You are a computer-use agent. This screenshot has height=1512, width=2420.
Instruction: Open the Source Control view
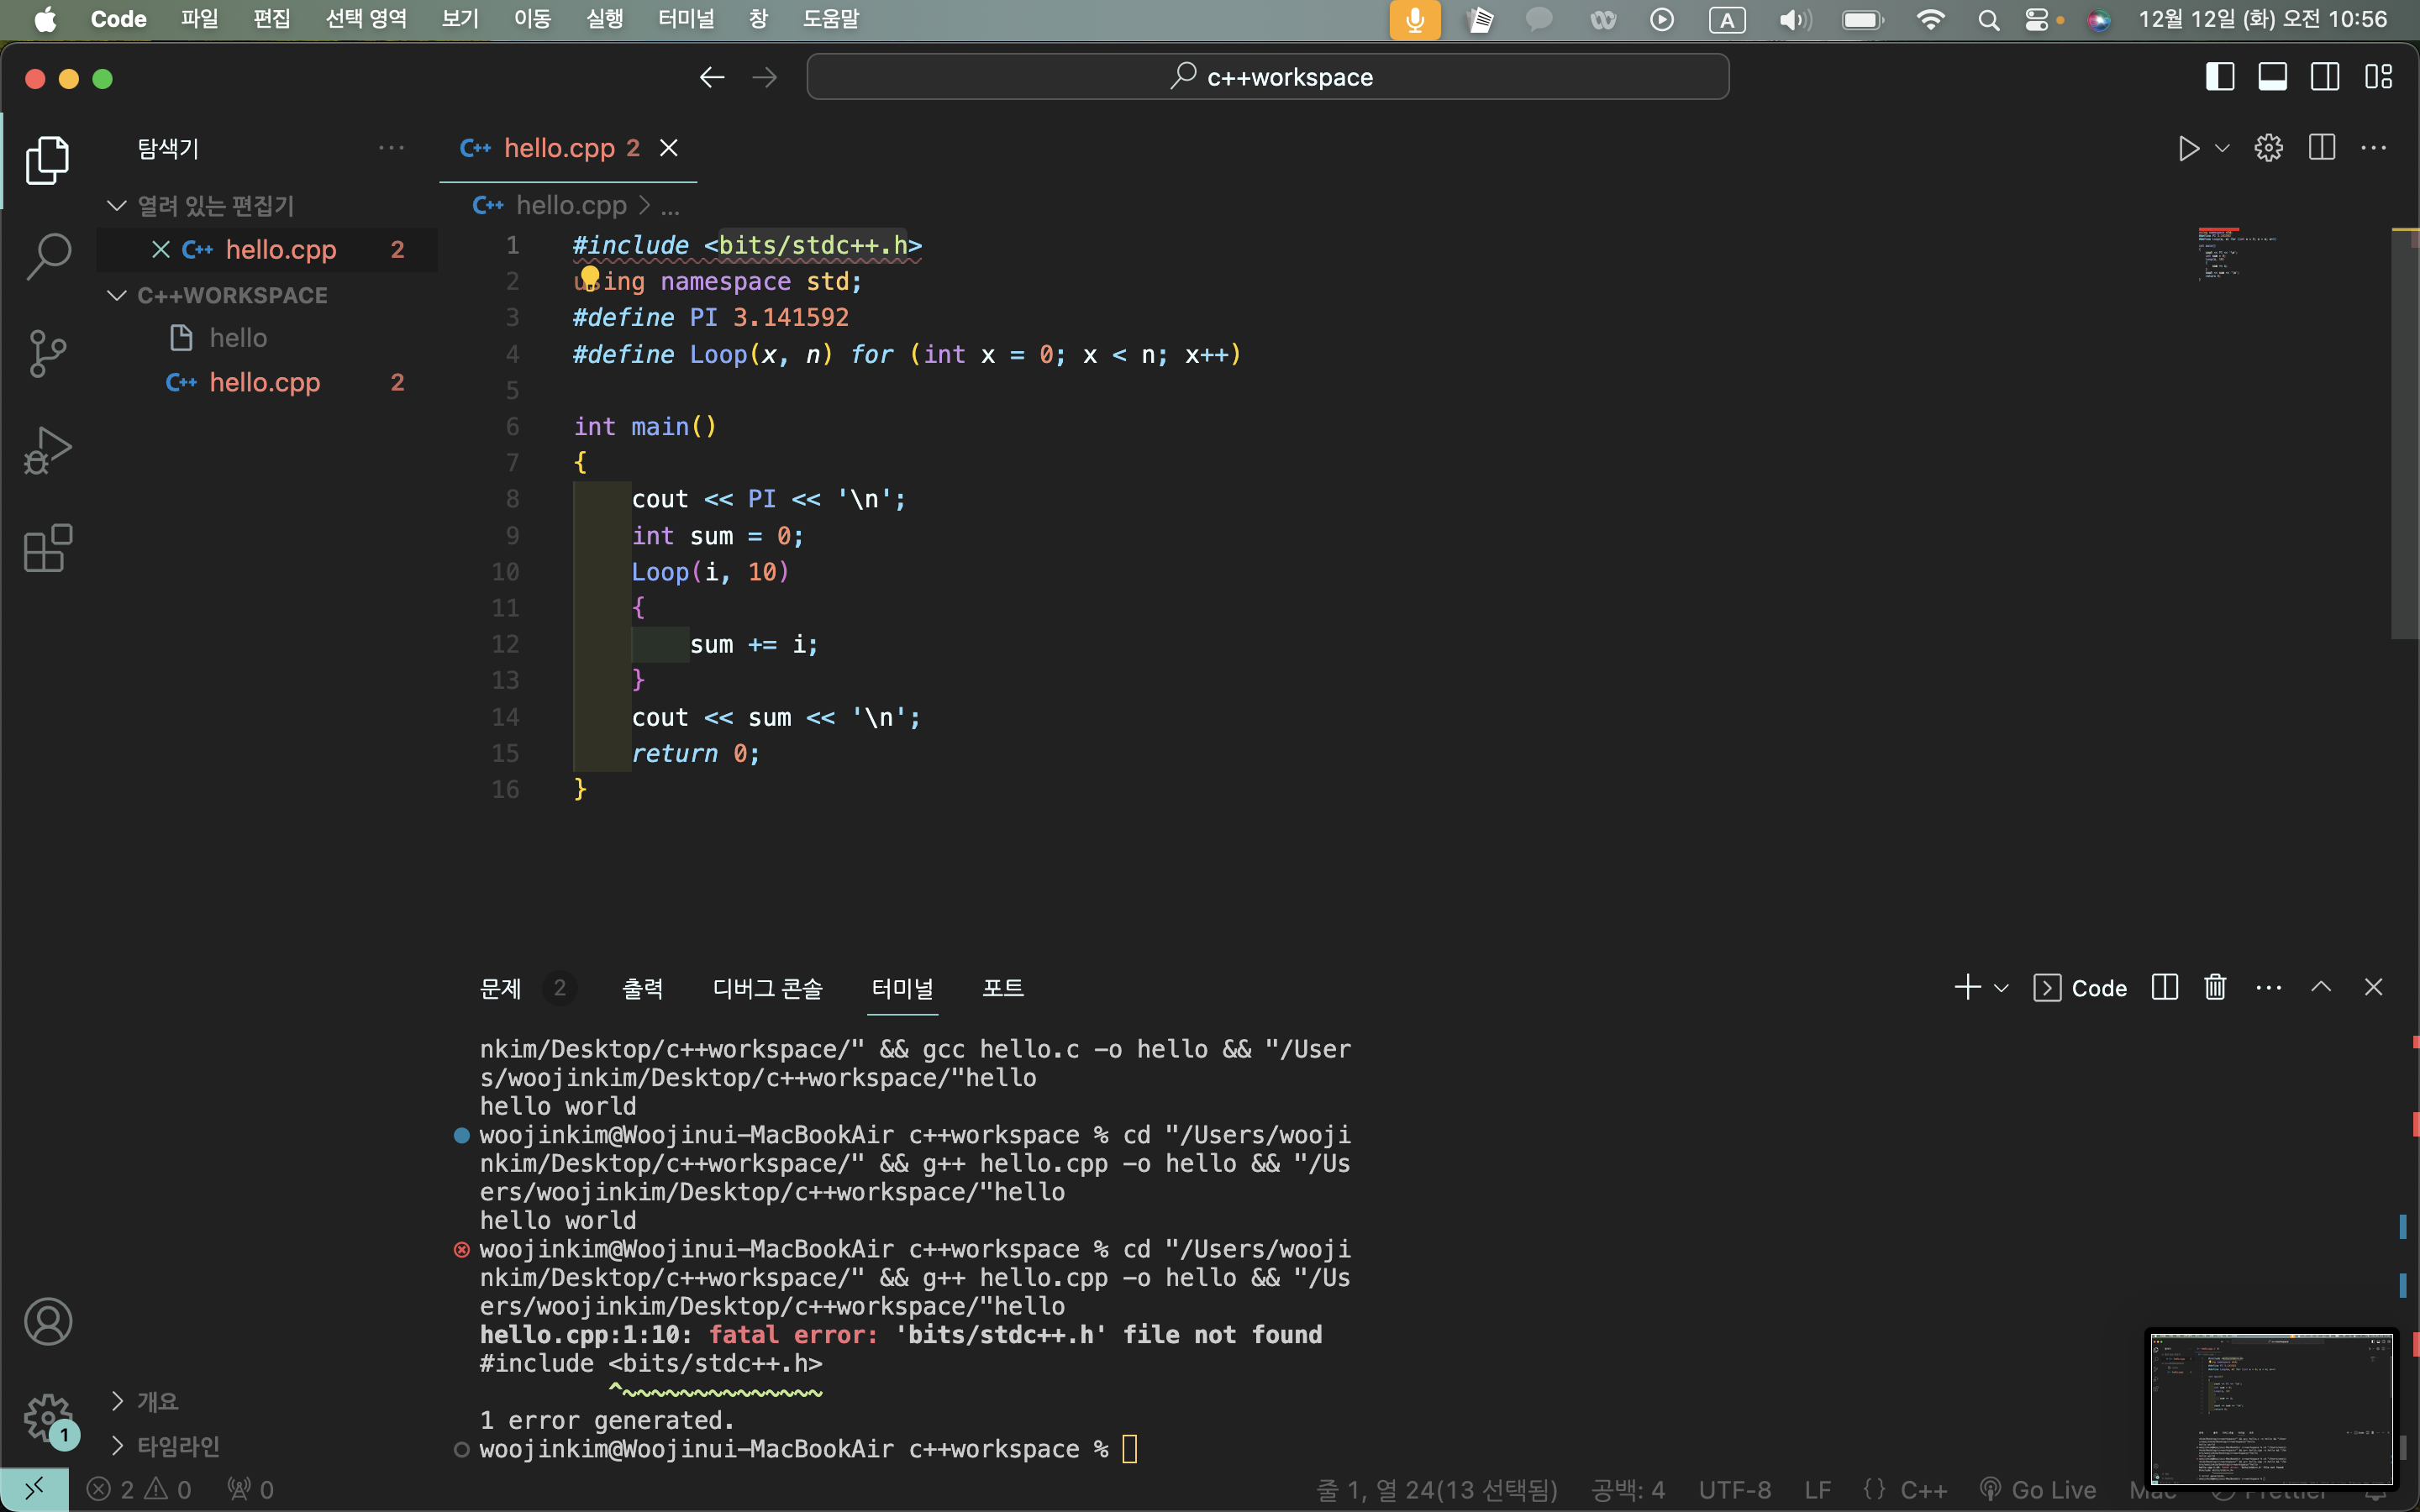pyautogui.click(x=47, y=354)
